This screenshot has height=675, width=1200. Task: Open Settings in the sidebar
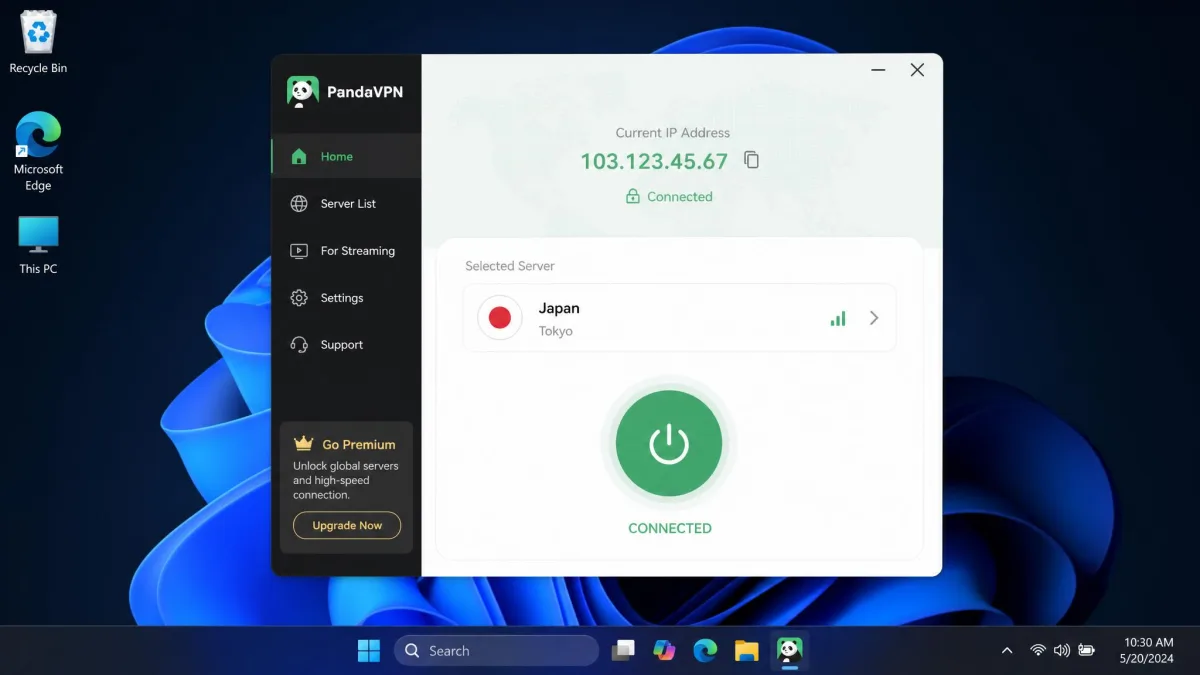346,298
